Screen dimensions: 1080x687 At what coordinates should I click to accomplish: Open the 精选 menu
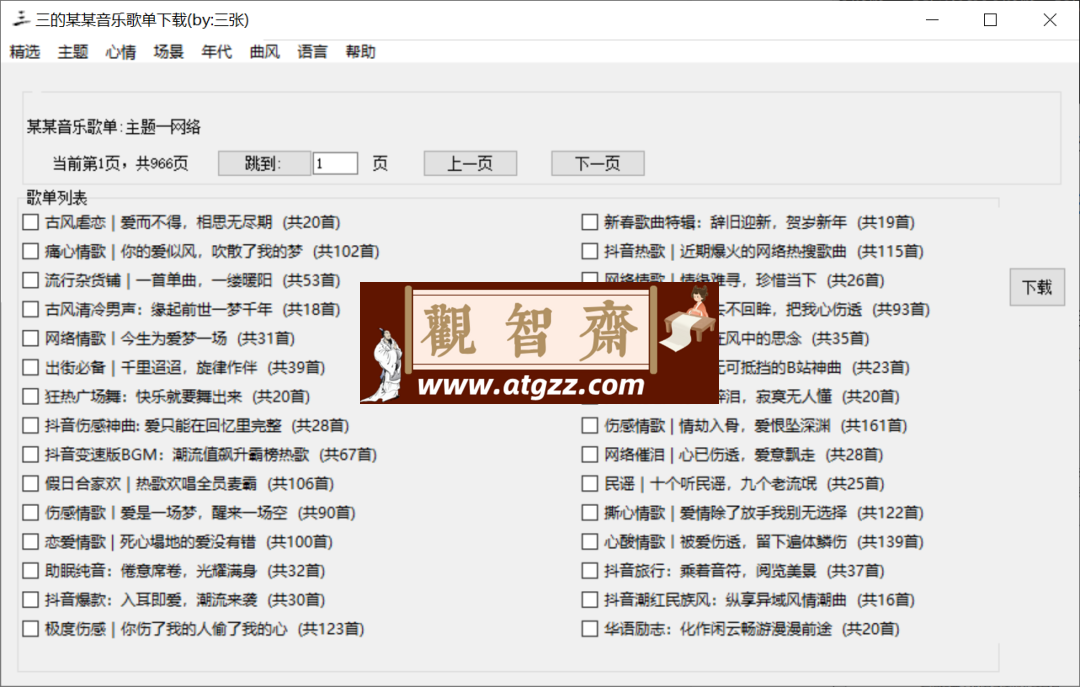(x=25, y=52)
